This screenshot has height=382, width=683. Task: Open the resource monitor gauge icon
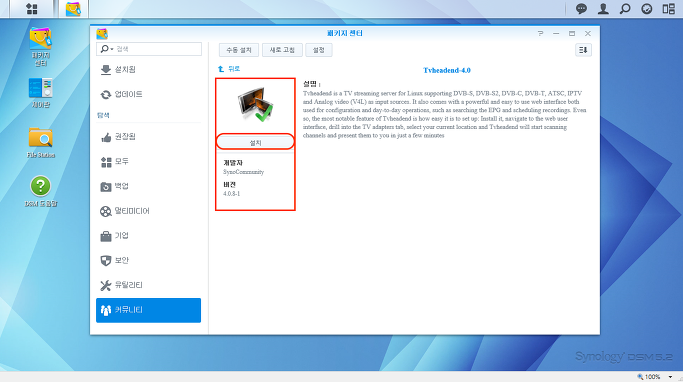click(x=647, y=9)
